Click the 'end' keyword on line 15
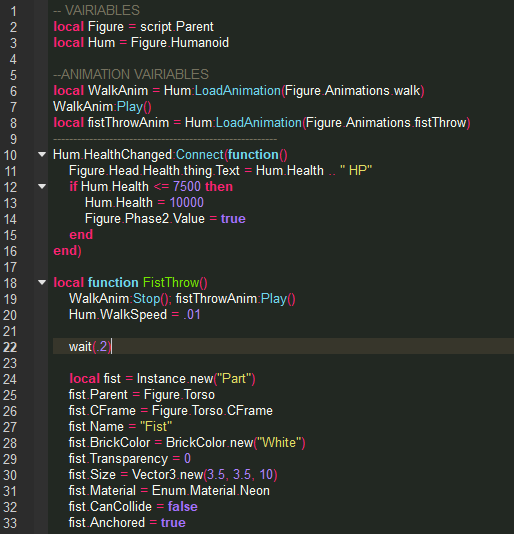The image size is (514, 534). (81, 235)
